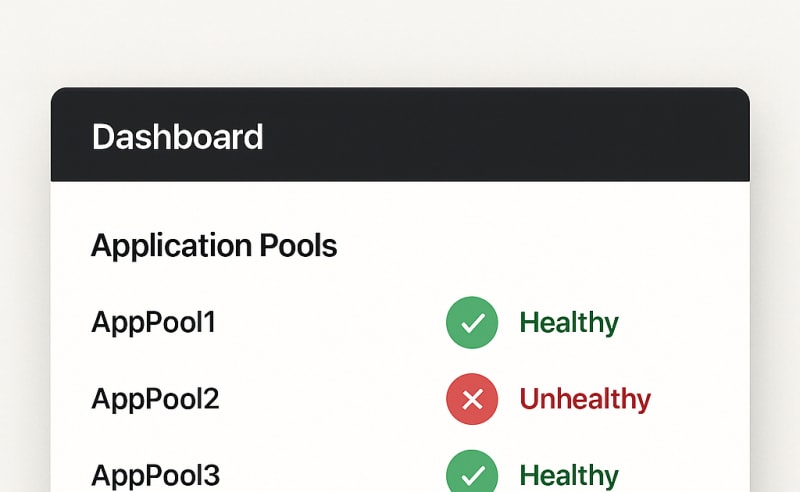Click the Healthy status text for AppPool3

point(568,475)
